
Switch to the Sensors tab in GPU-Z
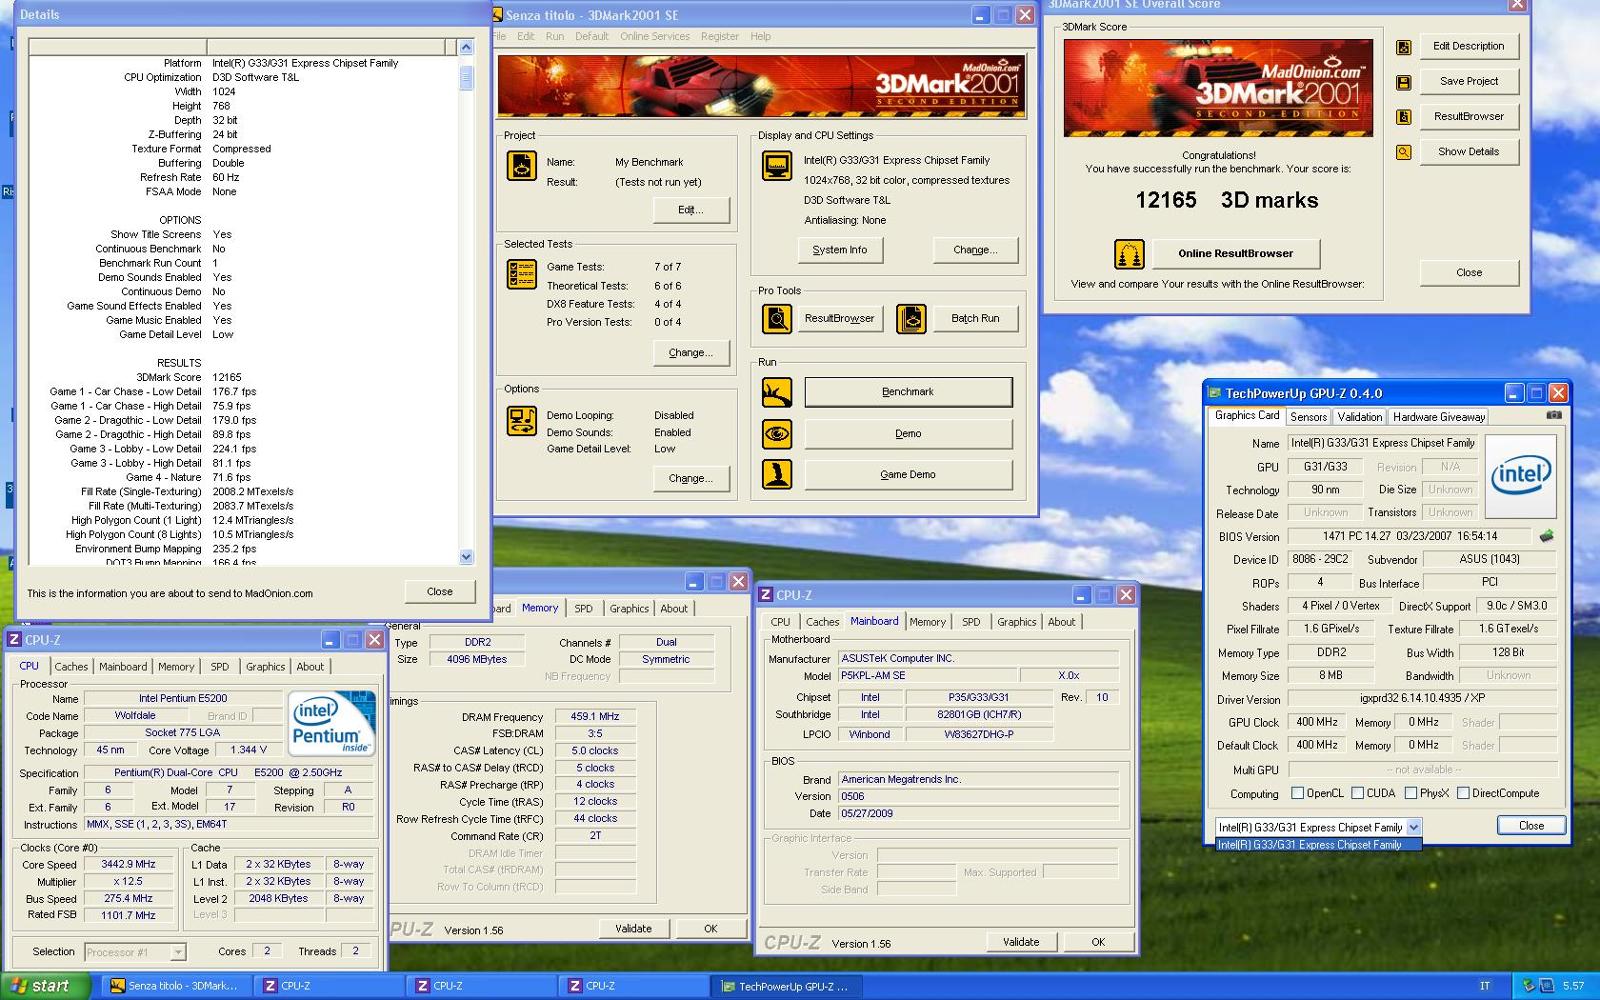click(x=1308, y=417)
